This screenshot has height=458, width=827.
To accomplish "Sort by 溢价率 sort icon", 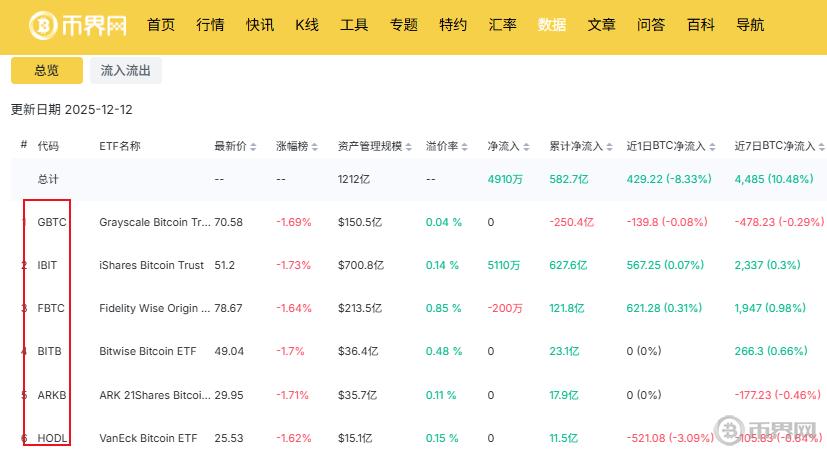I will click(467, 147).
